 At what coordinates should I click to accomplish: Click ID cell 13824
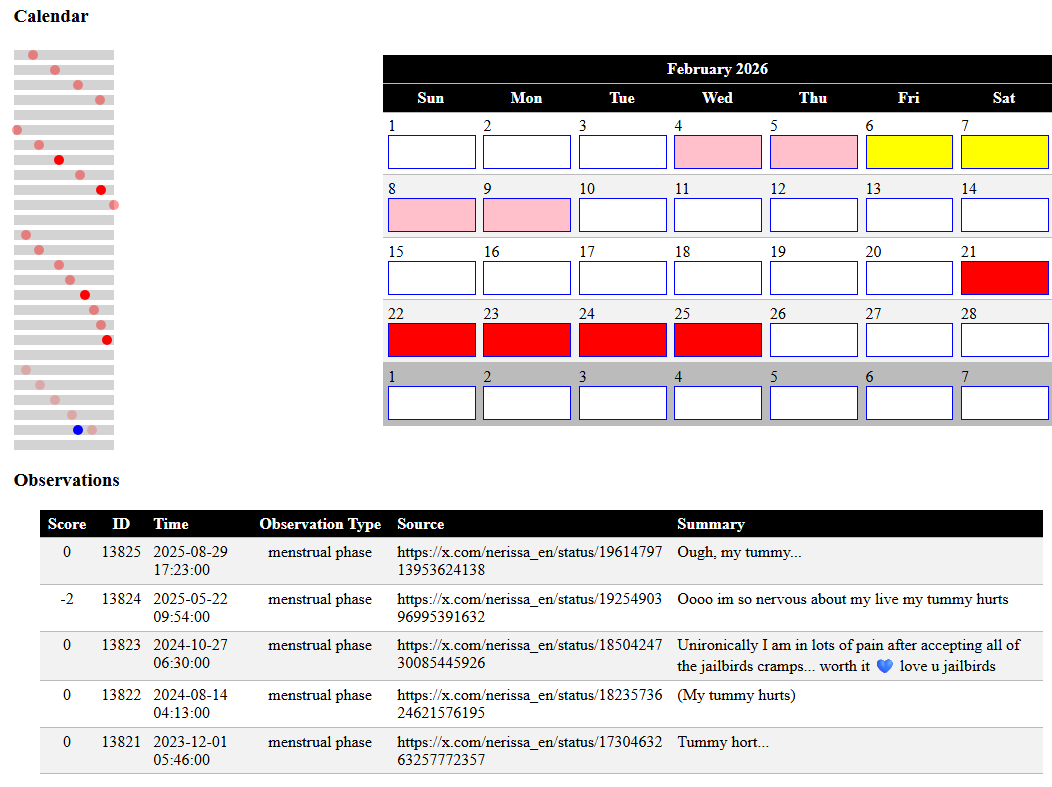pyautogui.click(x=121, y=599)
